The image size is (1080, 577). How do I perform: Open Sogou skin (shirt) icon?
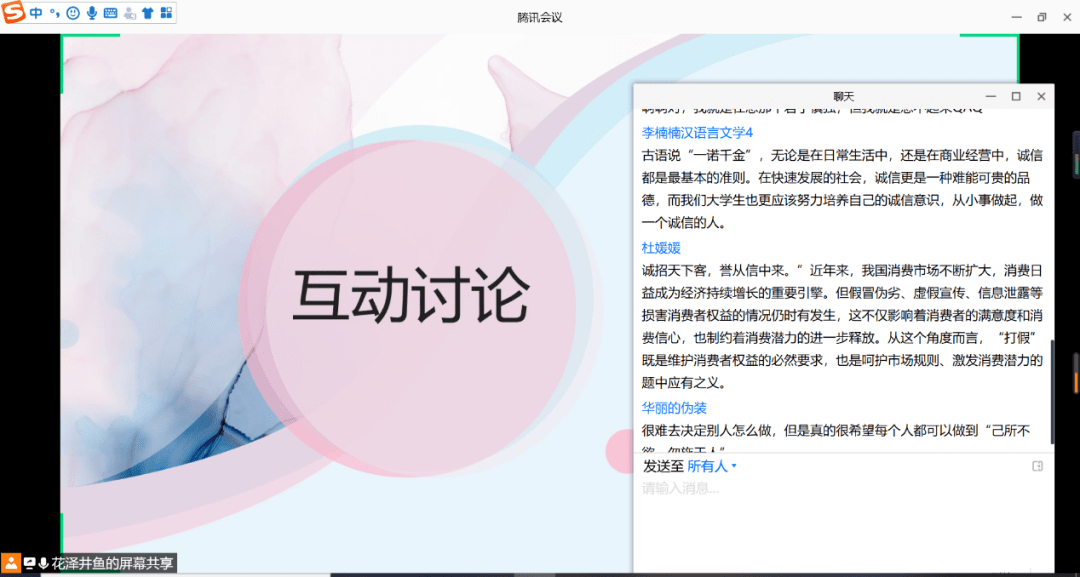click(147, 13)
